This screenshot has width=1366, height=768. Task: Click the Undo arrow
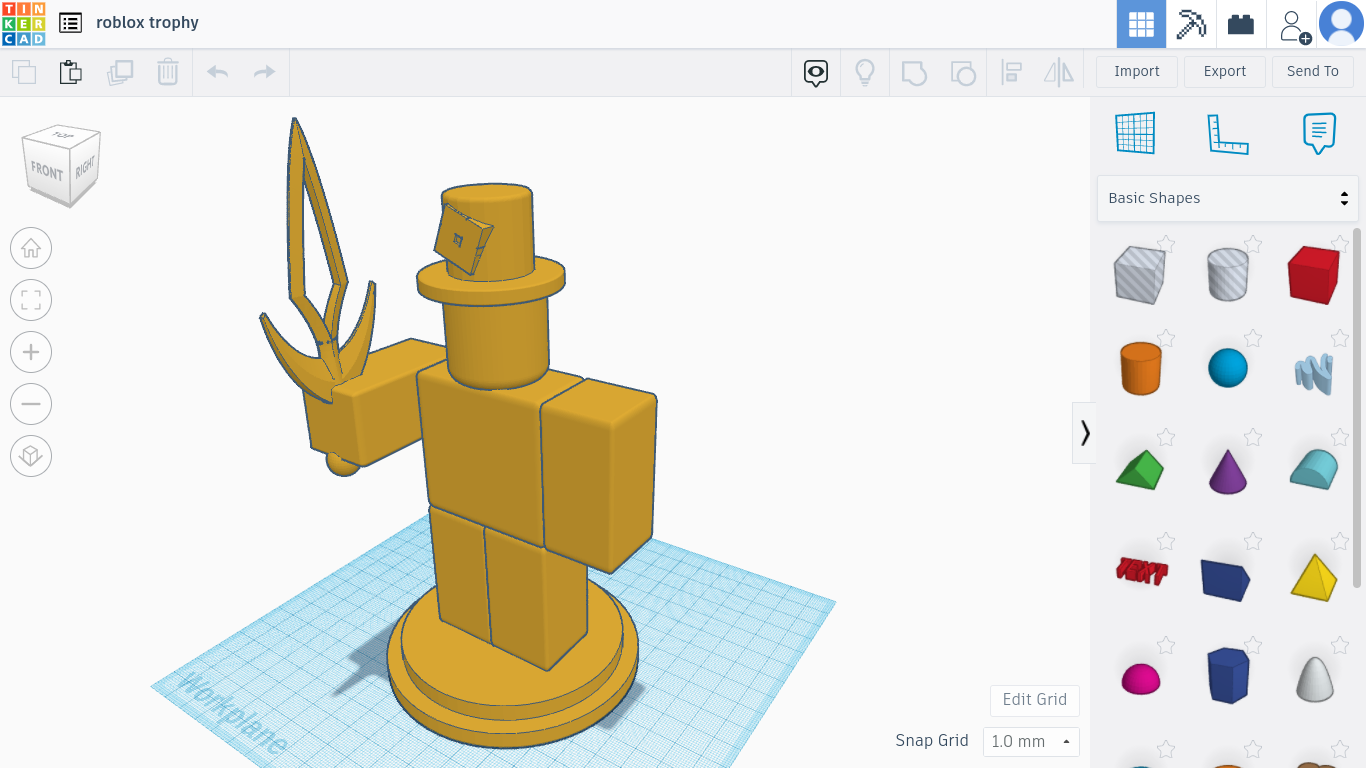(x=217, y=72)
